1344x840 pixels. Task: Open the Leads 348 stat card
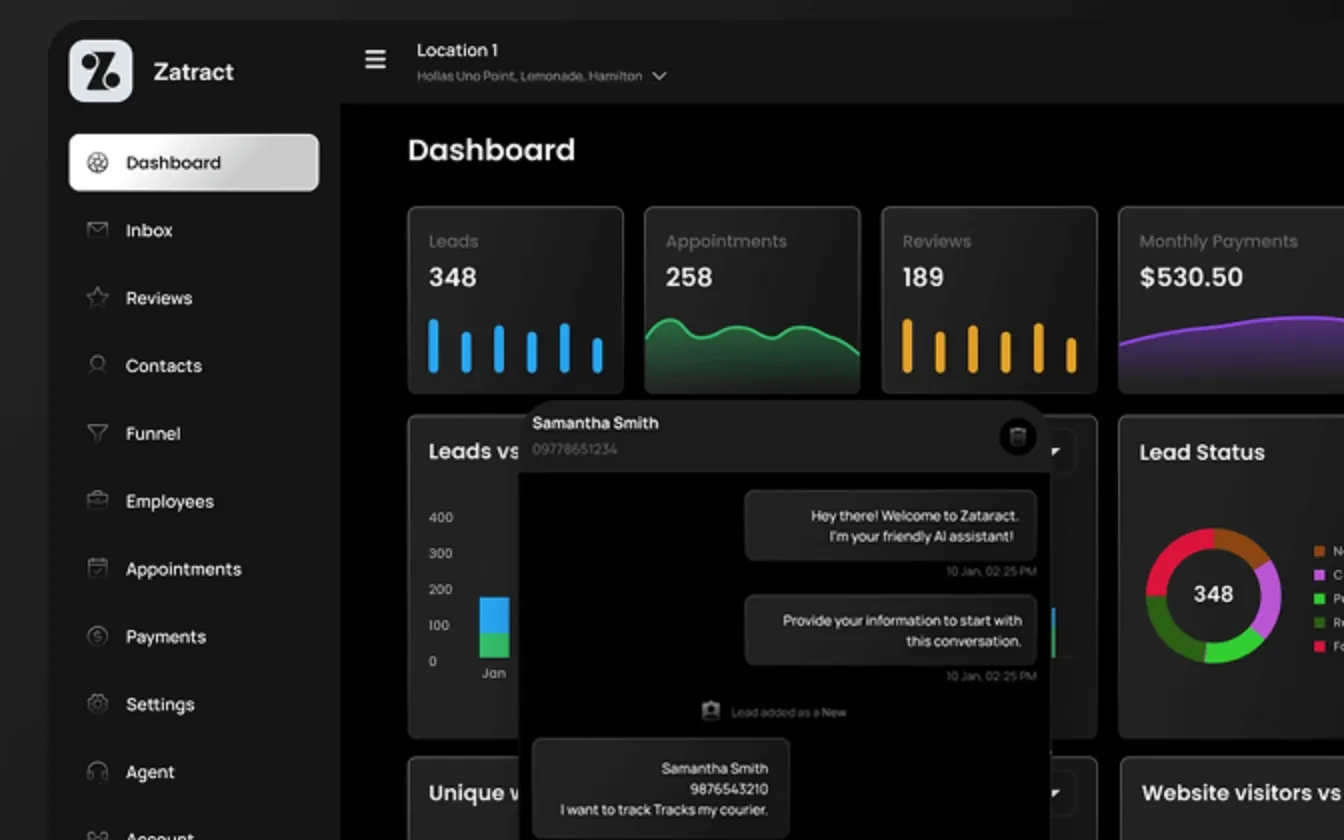515,300
